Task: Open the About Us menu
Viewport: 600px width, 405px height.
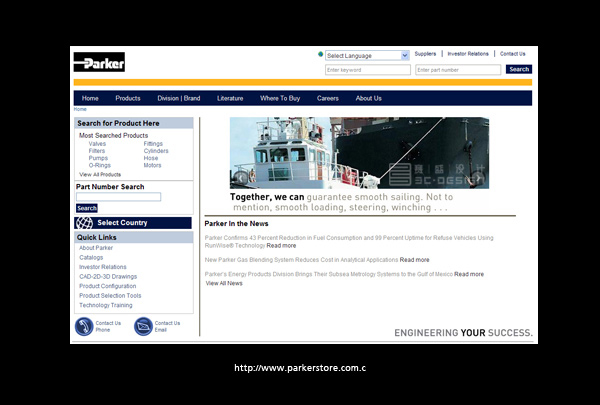Action: 368,98
